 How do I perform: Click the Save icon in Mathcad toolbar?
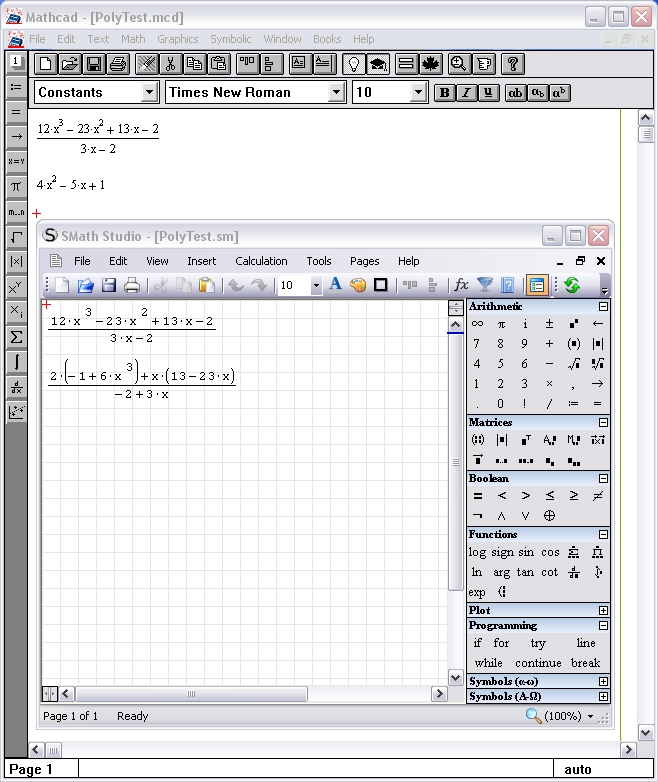[94, 64]
